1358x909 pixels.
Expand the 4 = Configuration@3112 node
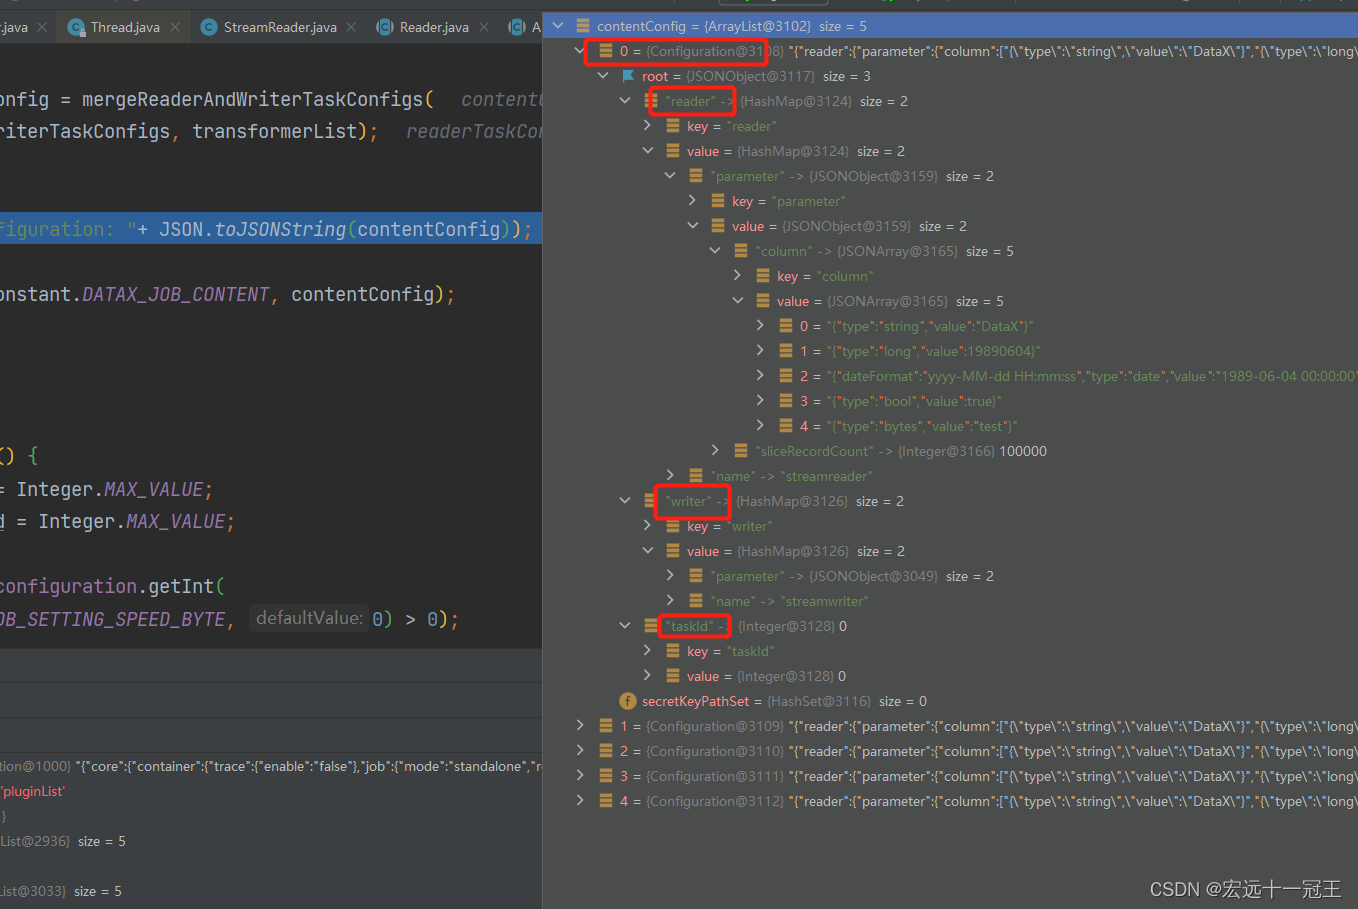(580, 801)
